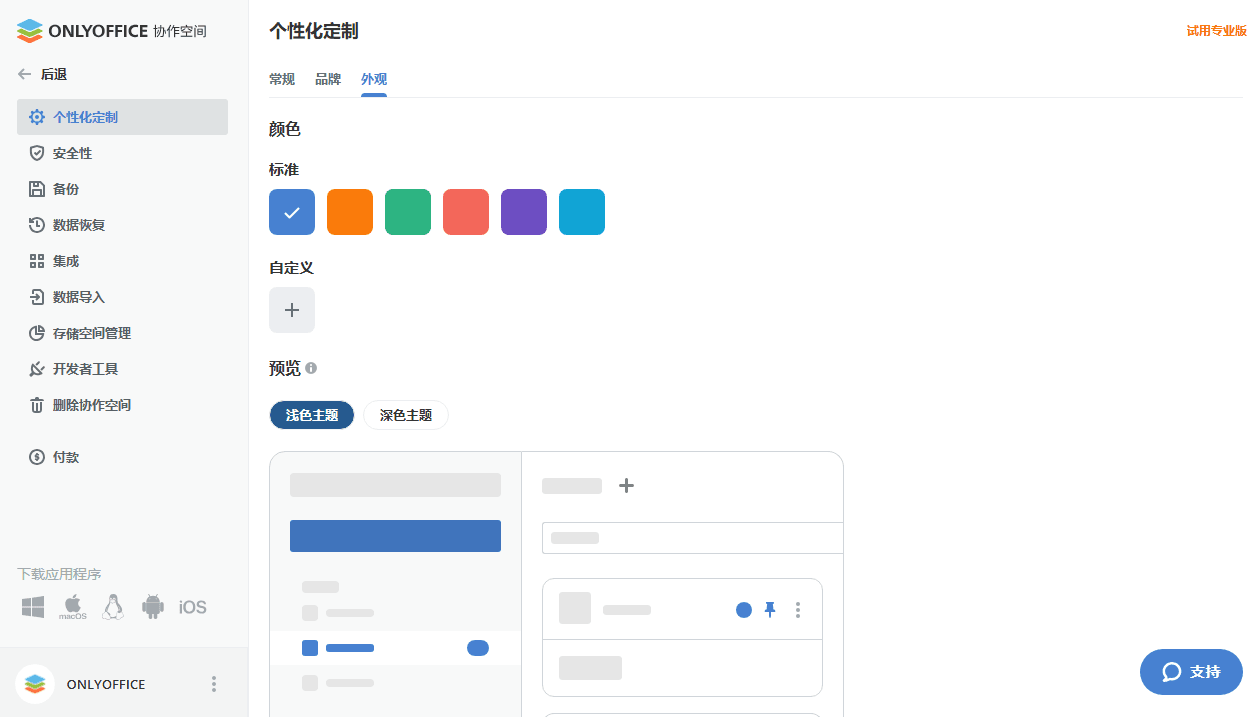Select the 外观 tab
This screenshot has height=717, width=1252.
coord(374,79)
